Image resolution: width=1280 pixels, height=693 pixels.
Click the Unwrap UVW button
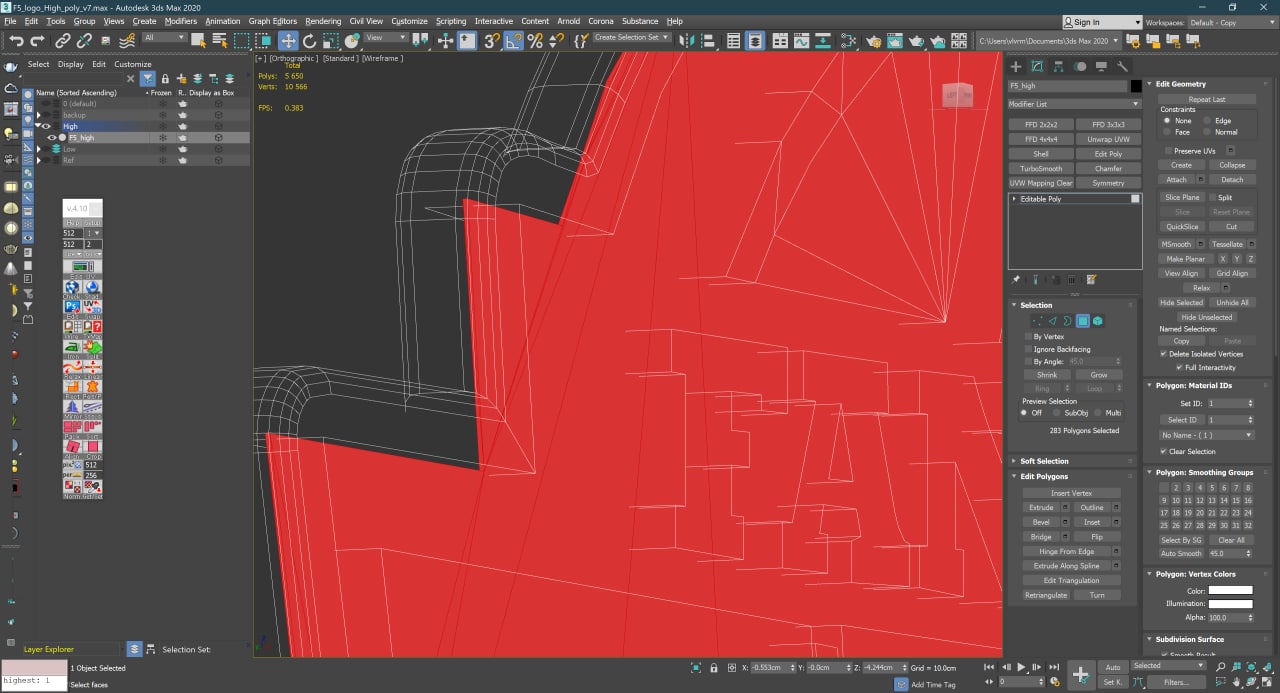pos(1108,140)
